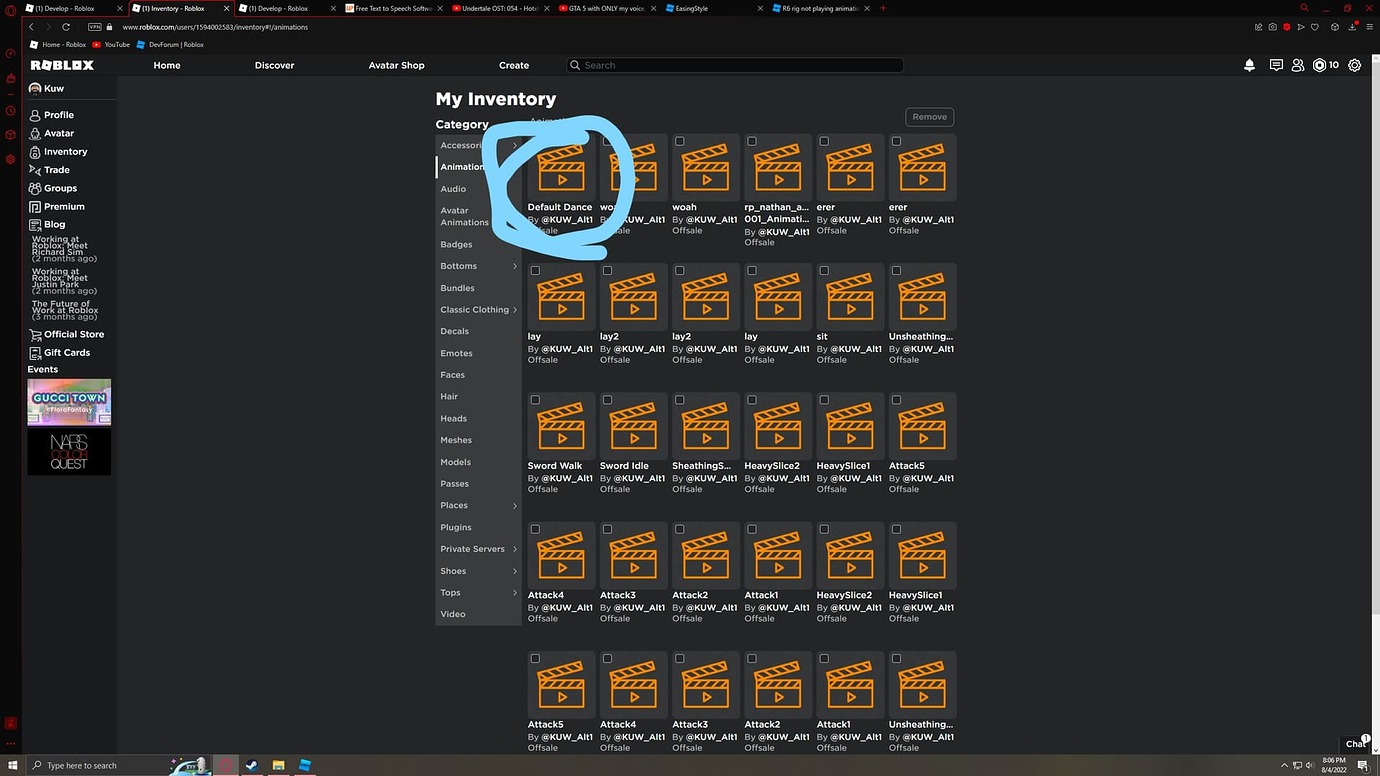
Task: Tick the checkbox on the Sword Walk animation
Action: 535,400
